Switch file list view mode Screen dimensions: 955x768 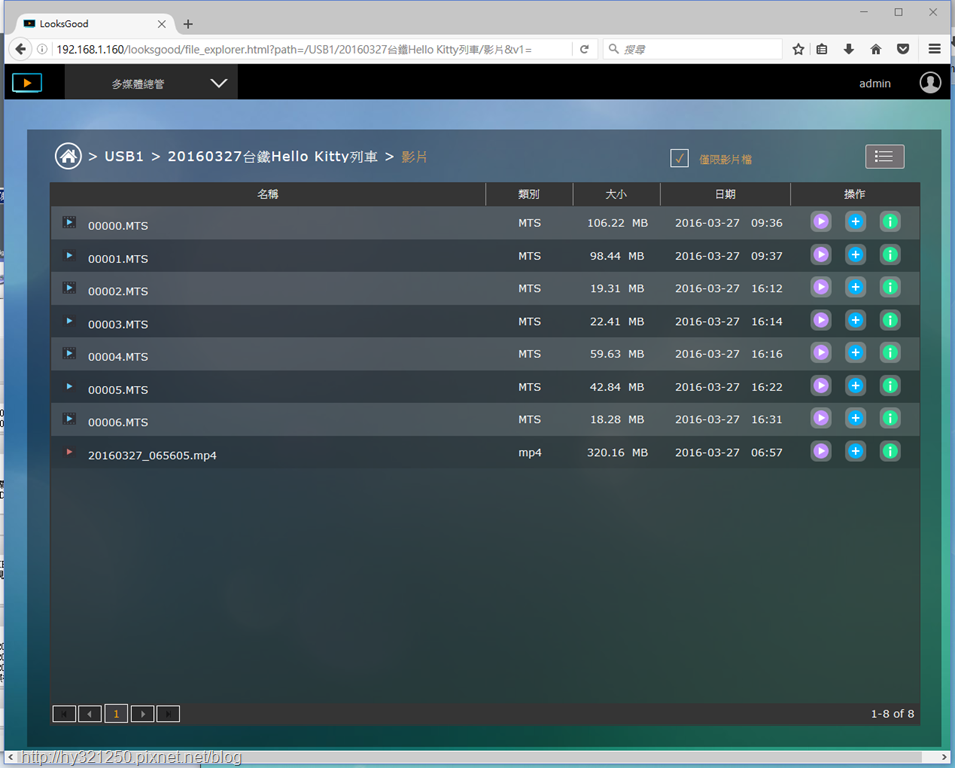884,157
